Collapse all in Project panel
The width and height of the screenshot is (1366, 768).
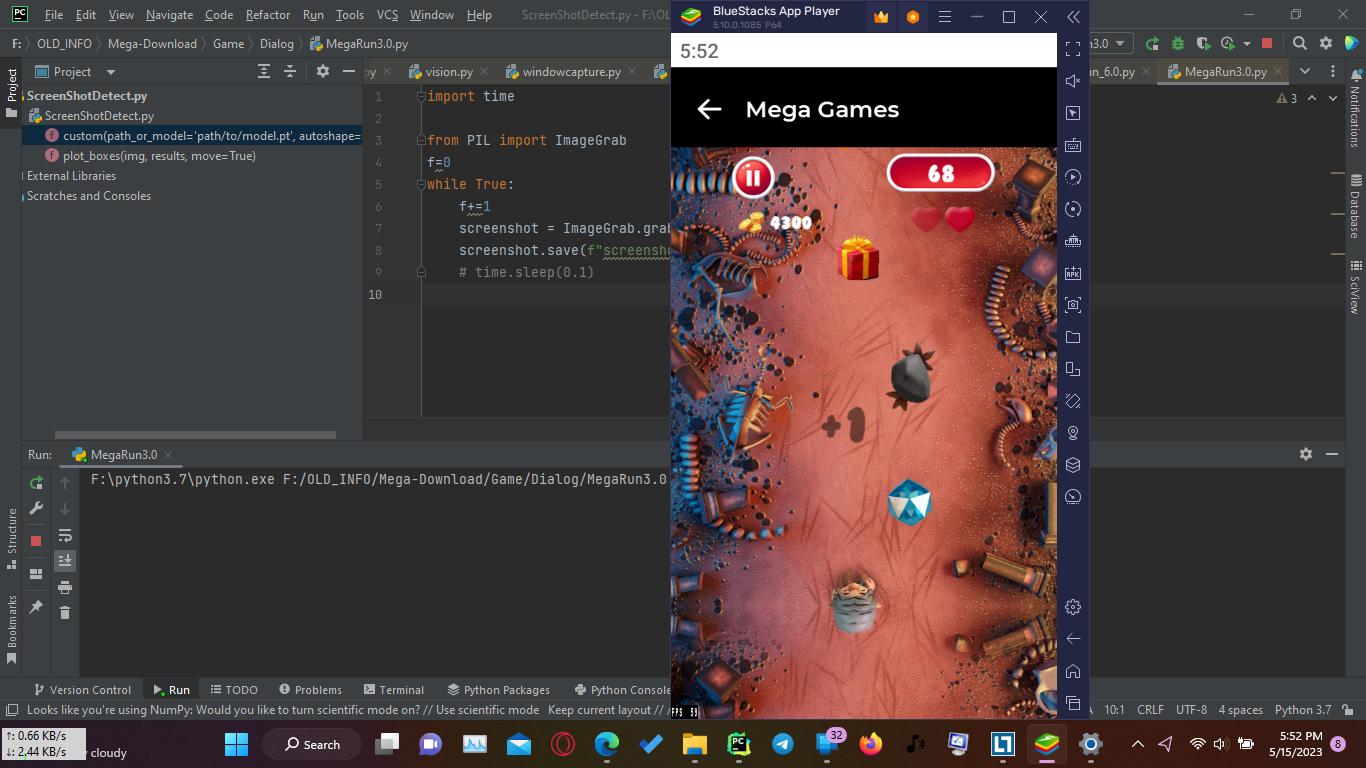[290, 72]
